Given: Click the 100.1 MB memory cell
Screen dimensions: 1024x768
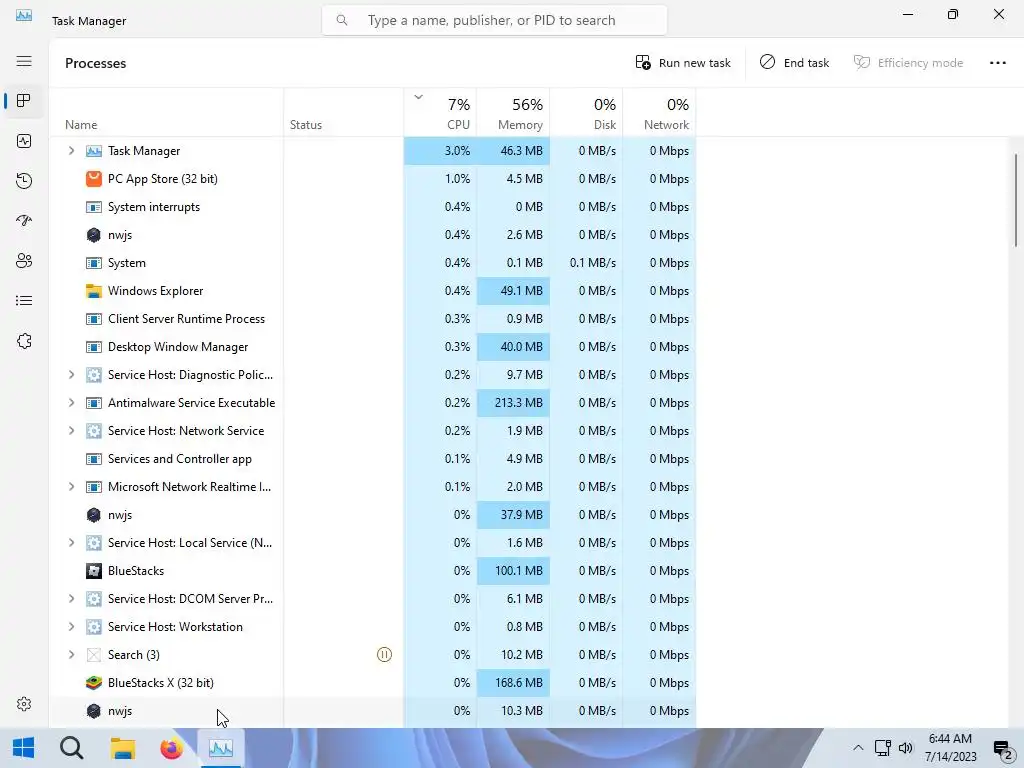Looking at the screenshot, I should point(513,571).
